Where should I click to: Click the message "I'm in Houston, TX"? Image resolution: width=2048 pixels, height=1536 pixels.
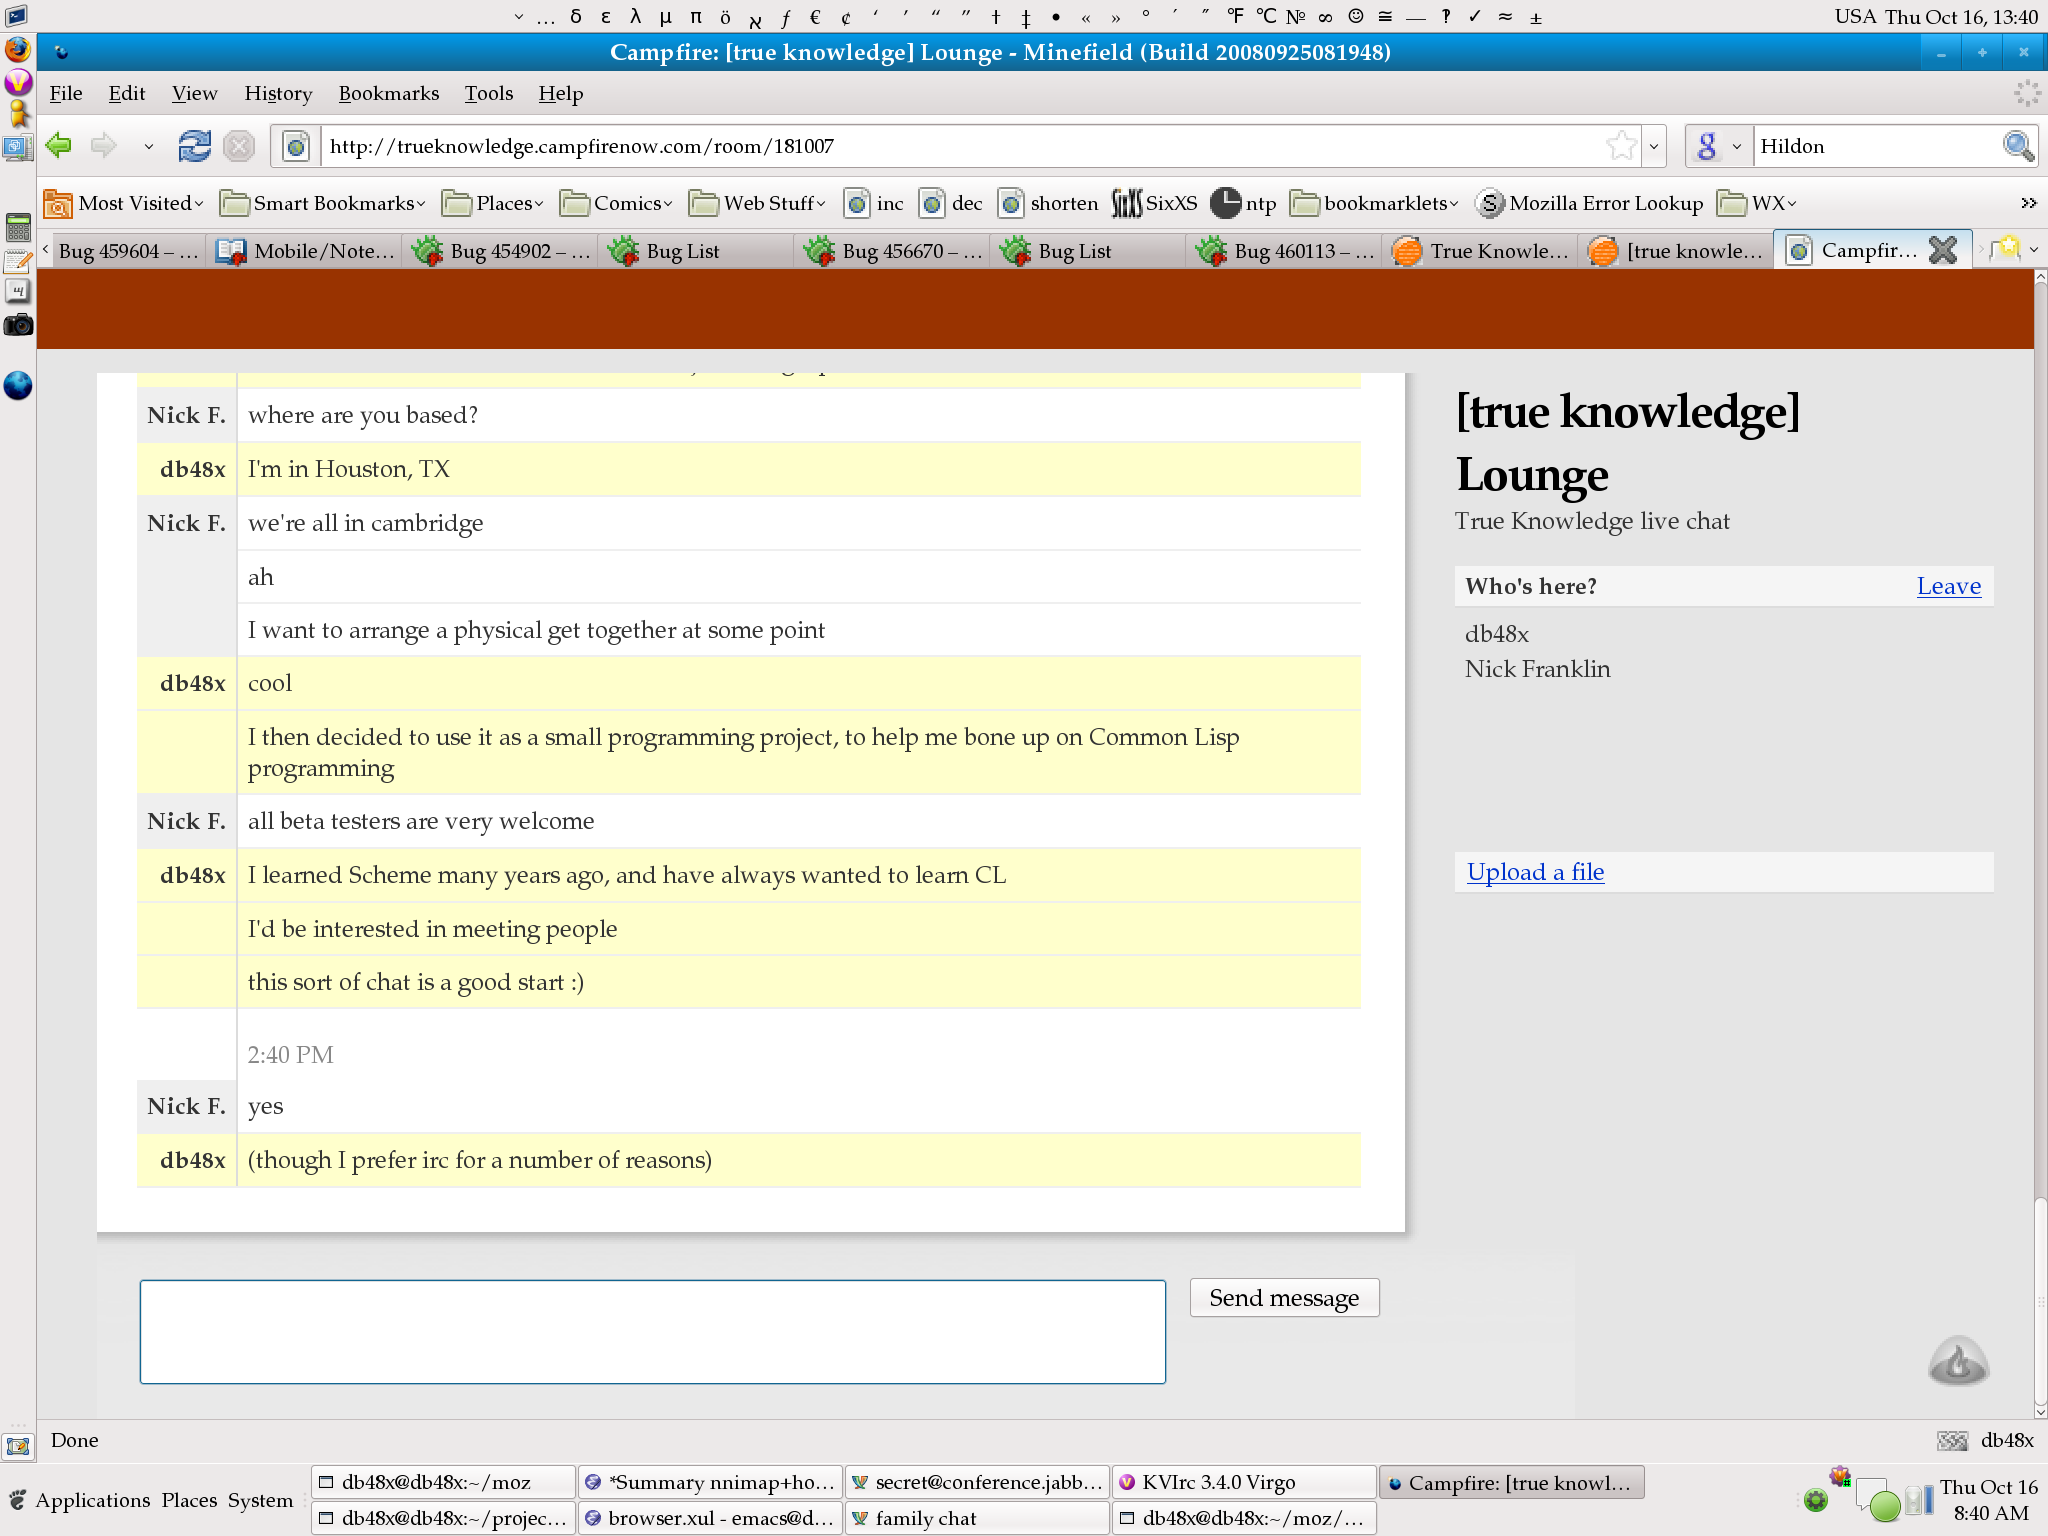click(x=349, y=469)
